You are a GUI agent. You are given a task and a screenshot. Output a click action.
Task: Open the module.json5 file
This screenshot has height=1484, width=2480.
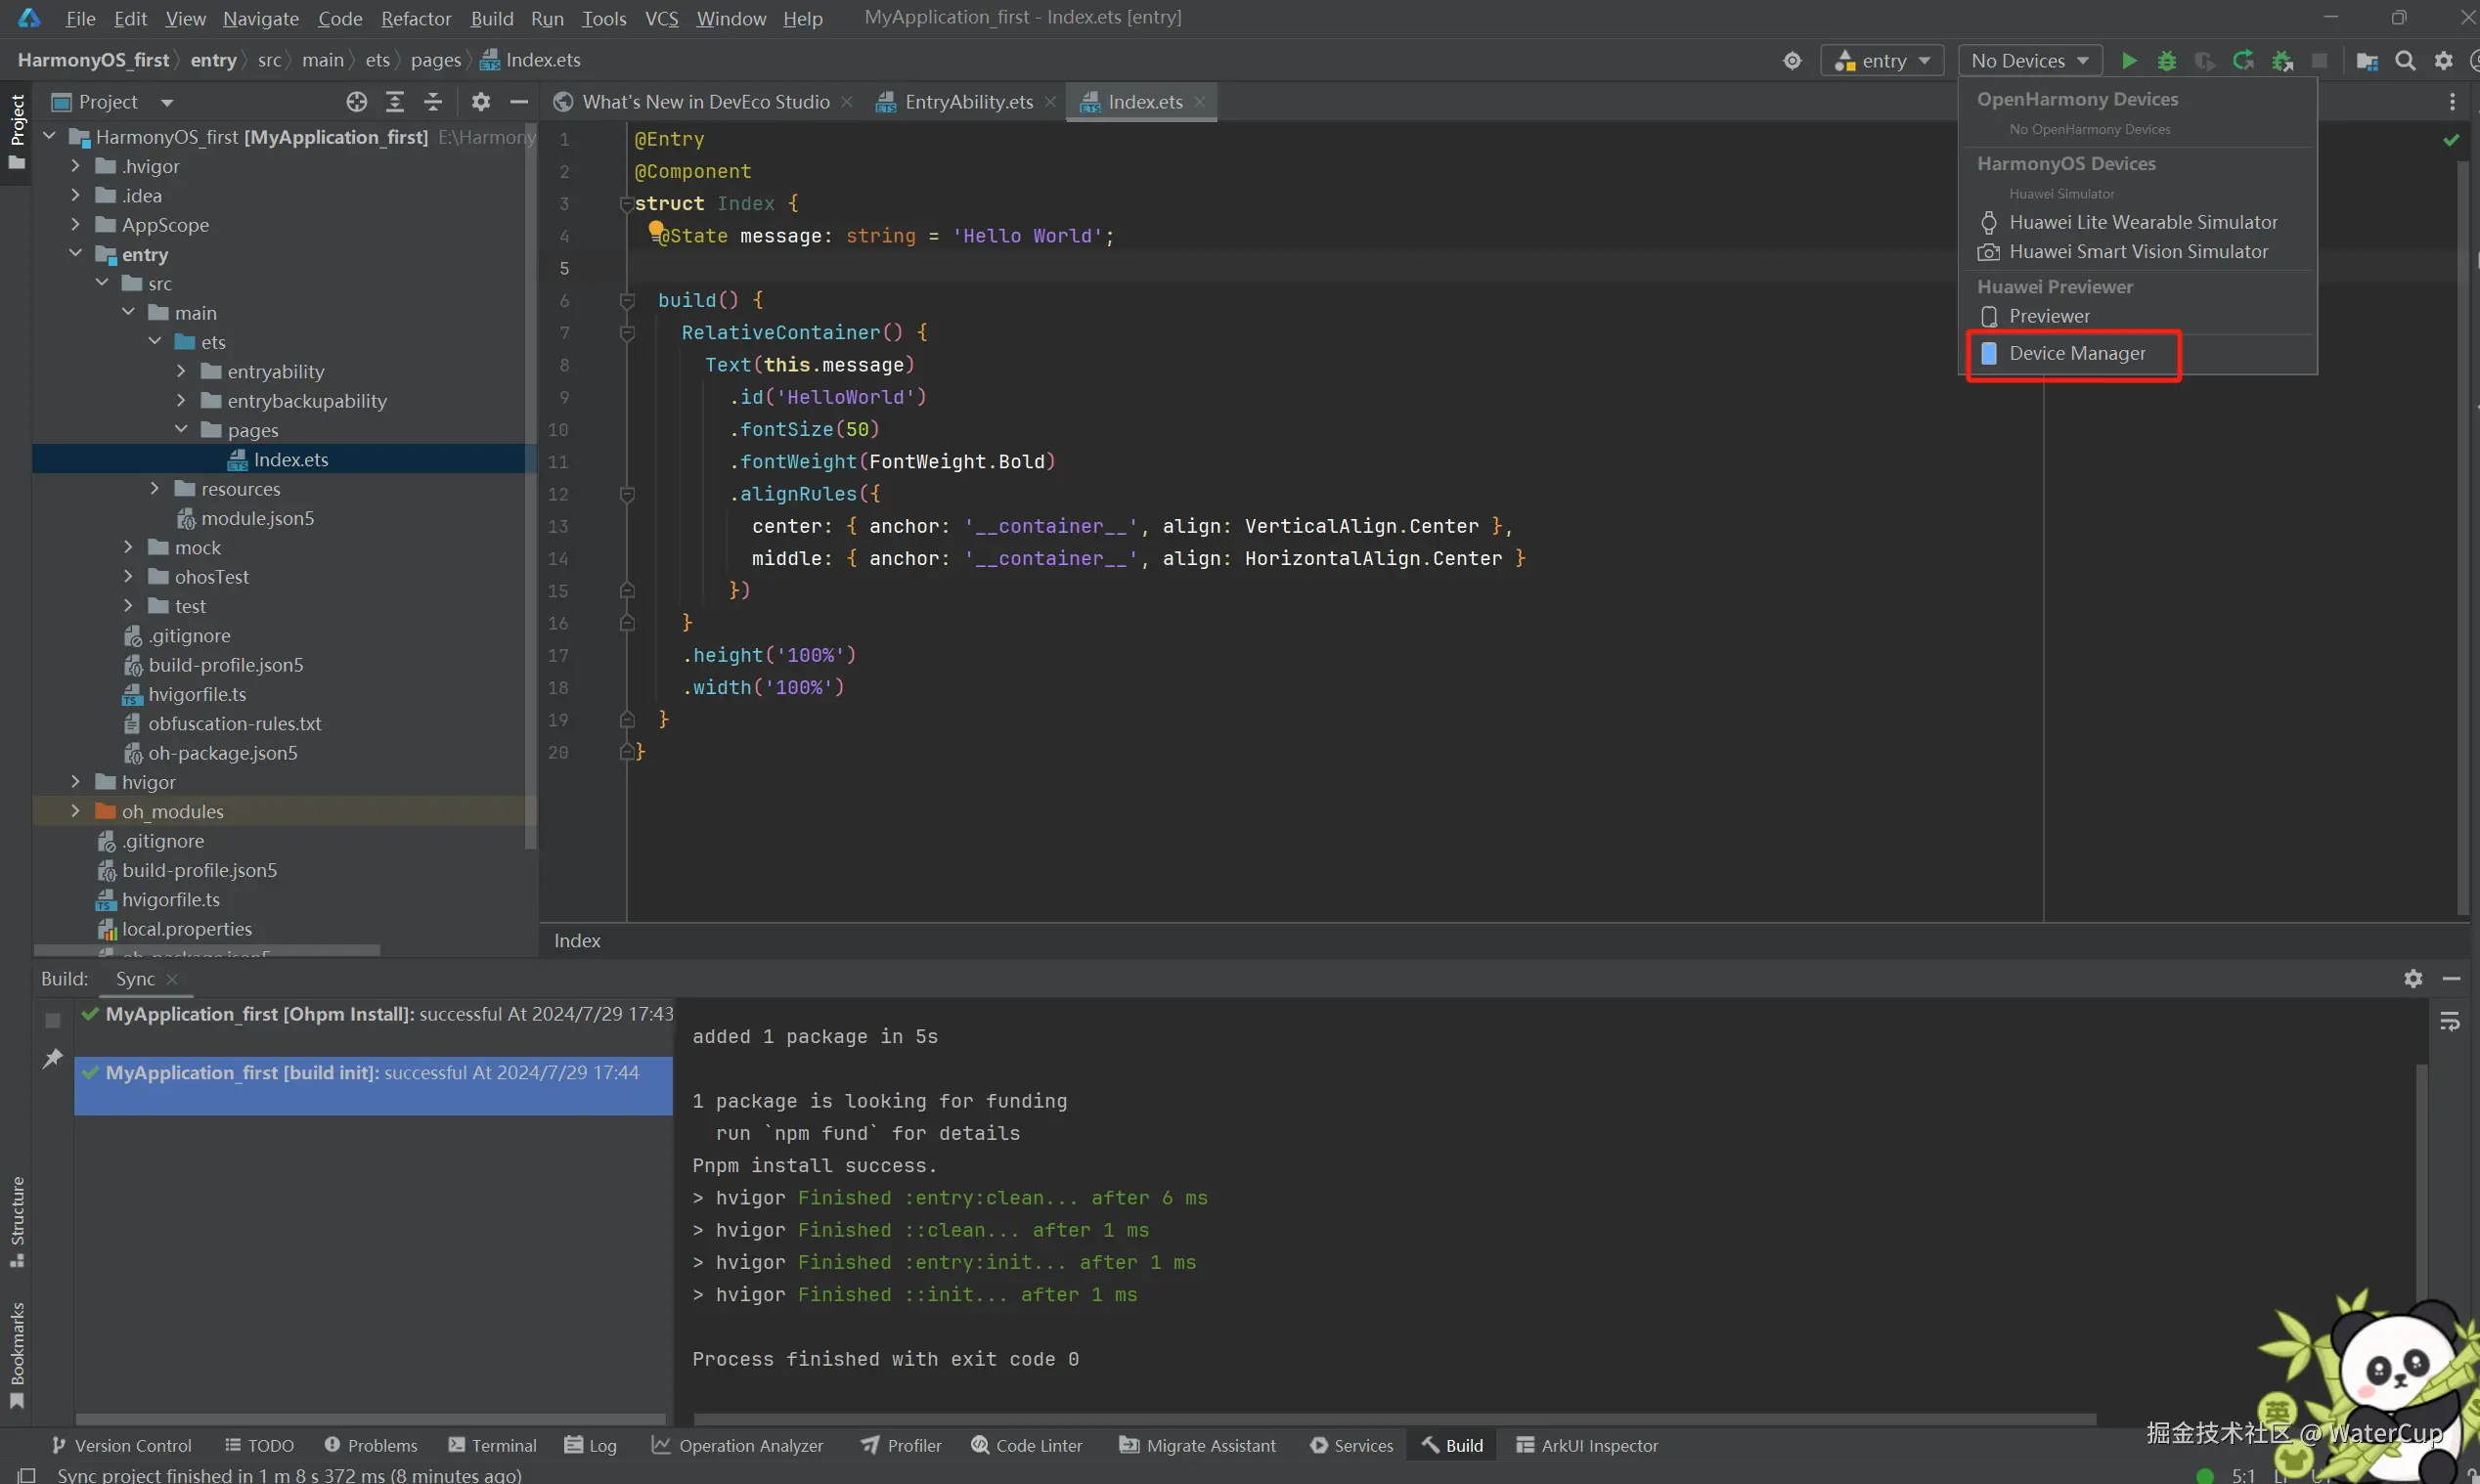point(257,518)
